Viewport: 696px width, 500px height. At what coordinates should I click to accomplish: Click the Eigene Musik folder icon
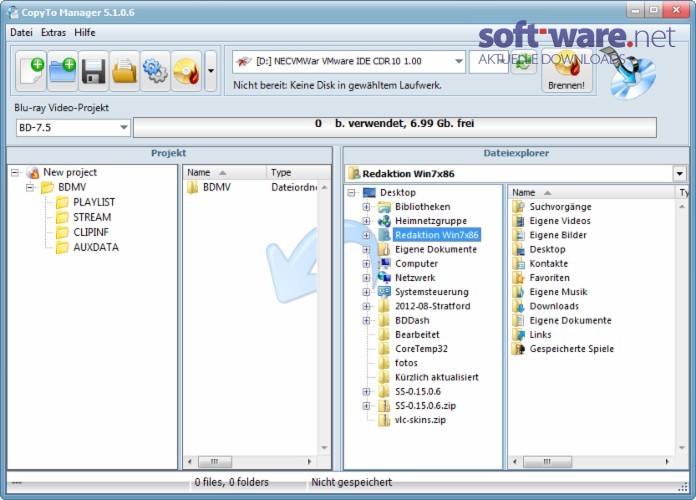click(x=518, y=292)
